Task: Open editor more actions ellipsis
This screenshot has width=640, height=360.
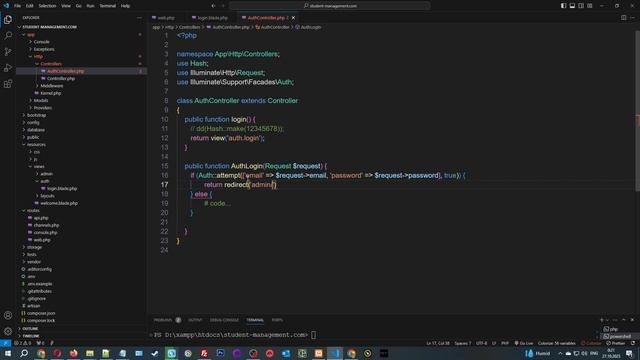Action: click(x=632, y=18)
